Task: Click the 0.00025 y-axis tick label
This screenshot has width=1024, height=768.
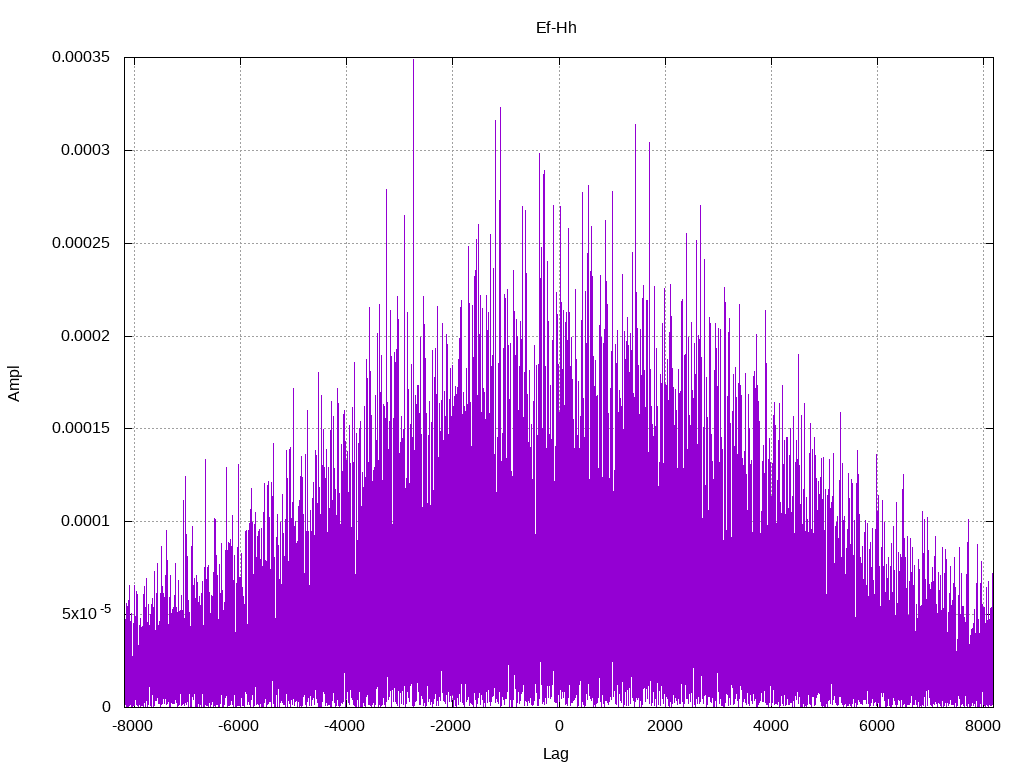Action: (81, 243)
